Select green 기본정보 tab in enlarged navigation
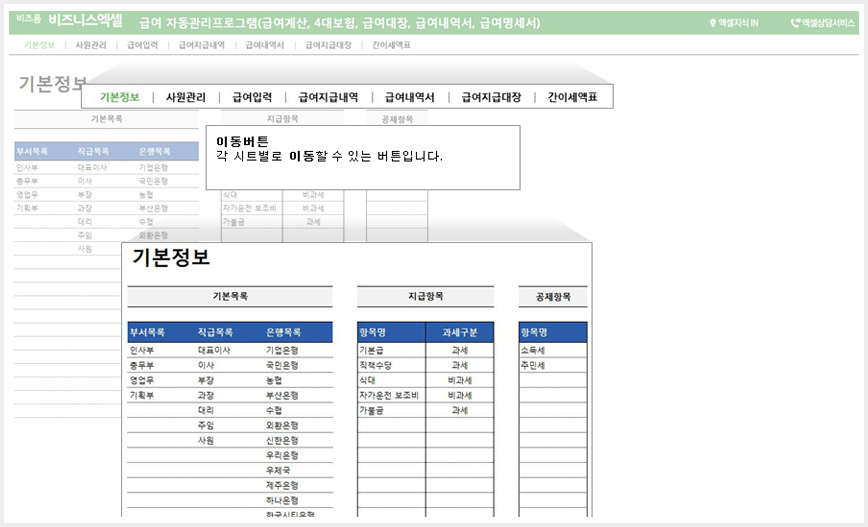868x527 pixels. (120, 97)
